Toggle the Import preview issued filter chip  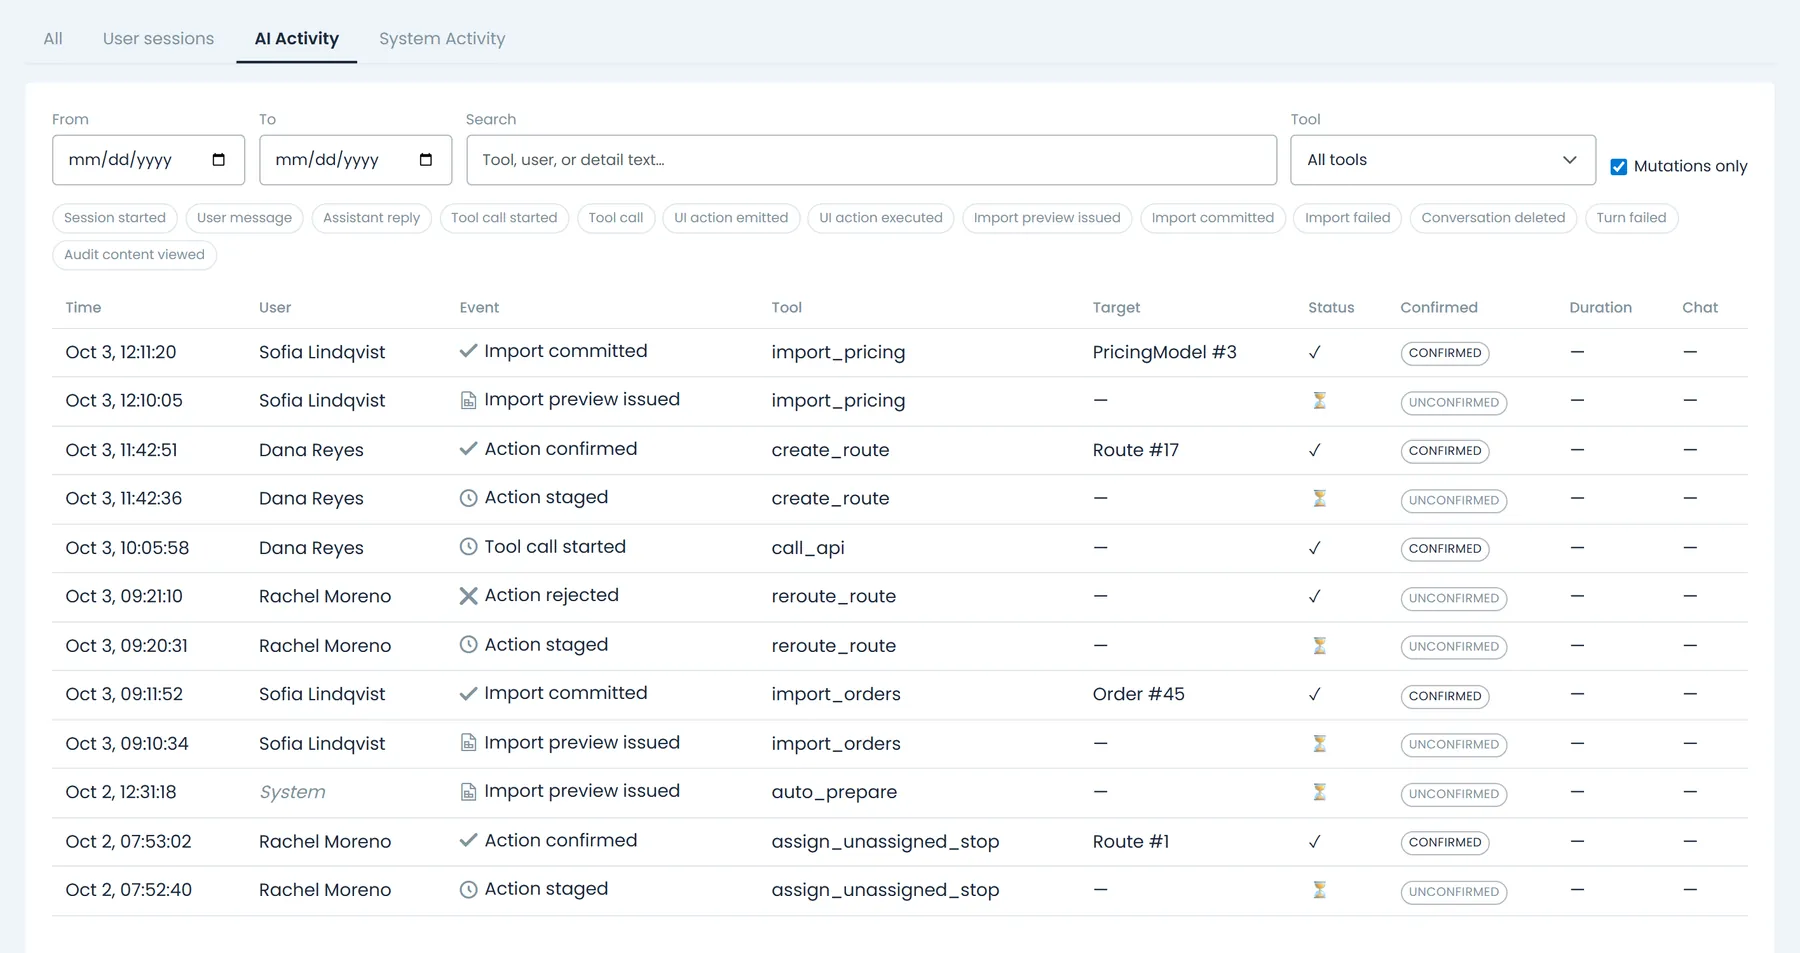pos(1047,218)
